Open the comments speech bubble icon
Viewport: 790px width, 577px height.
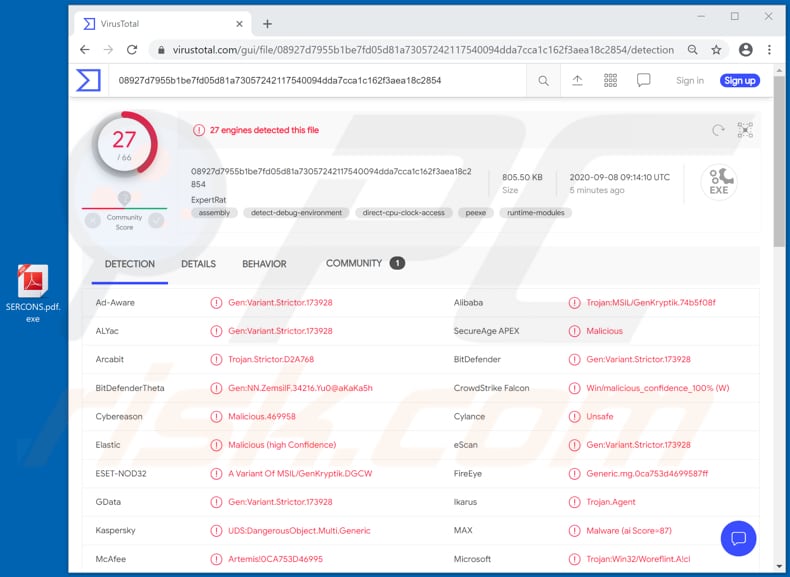tap(643, 81)
